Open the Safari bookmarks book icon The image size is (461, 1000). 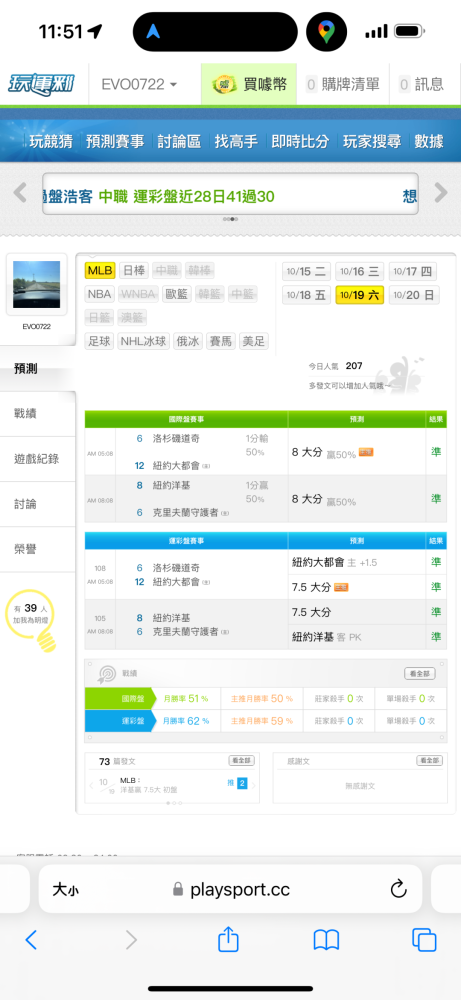(326, 940)
